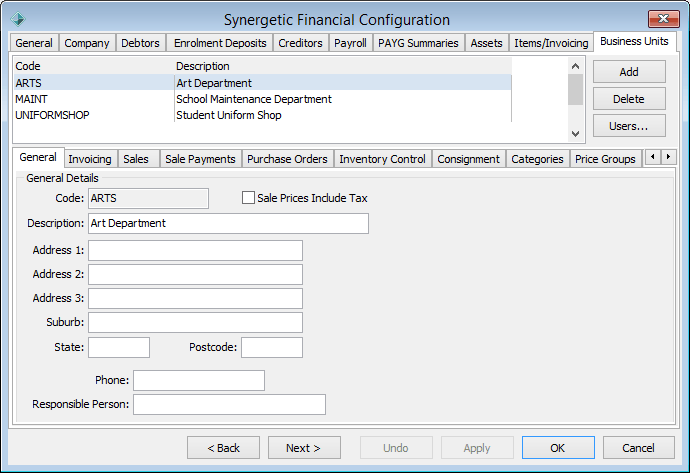Viewport: 690px width, 473px height.
Task: Click the right tab scroll arrow
Action: pyautogui.click(x=668, y=157)
